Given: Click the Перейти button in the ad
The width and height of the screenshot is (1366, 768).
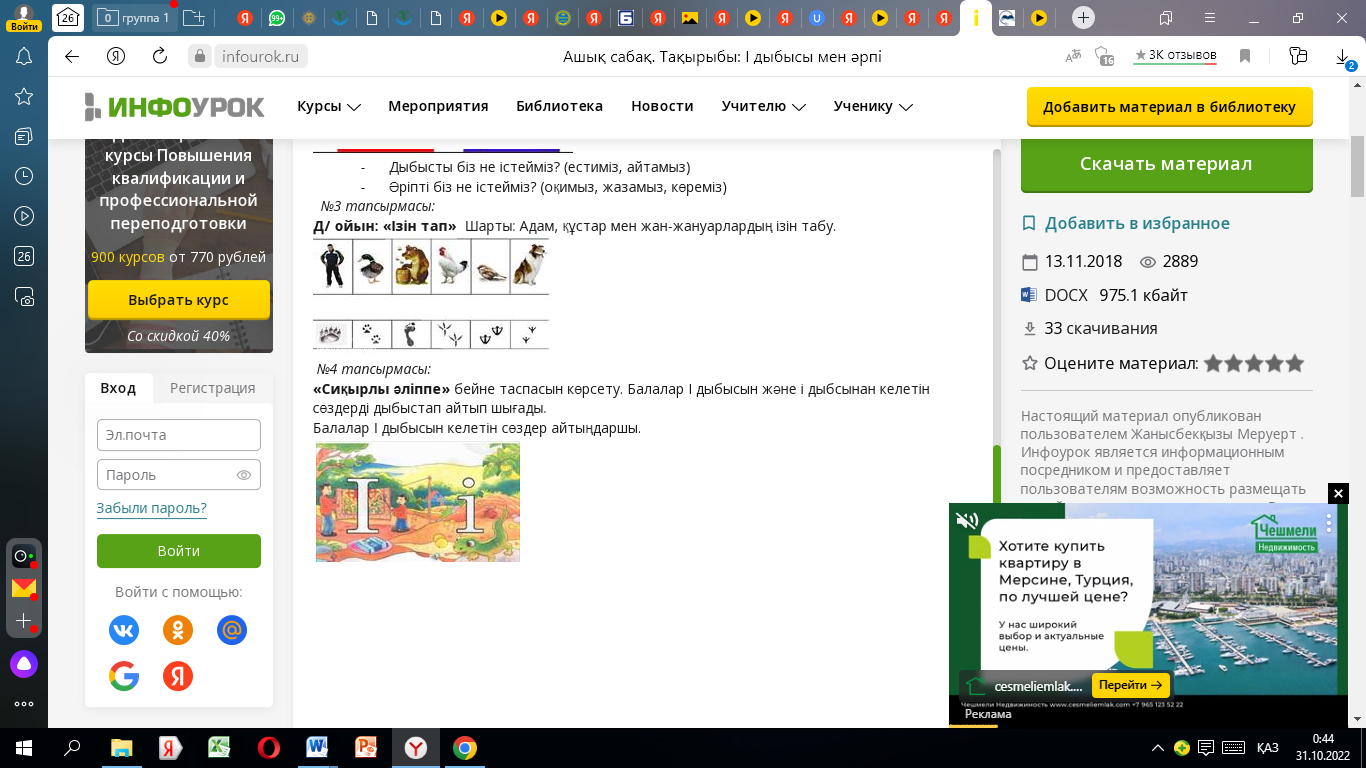Looking at the screenshot, I should click(x=1131, y=685).
